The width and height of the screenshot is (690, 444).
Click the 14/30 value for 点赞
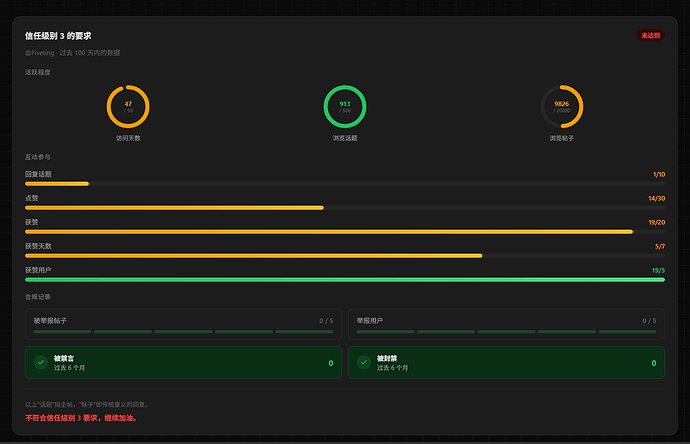[x=657, y=198]
